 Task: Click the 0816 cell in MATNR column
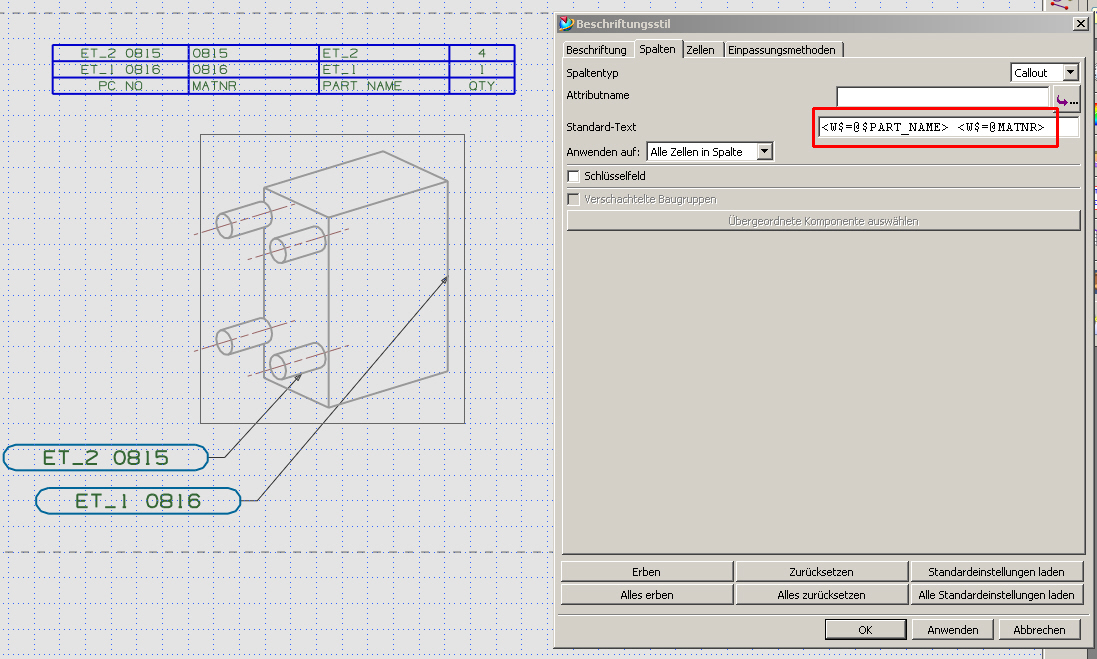253,69
